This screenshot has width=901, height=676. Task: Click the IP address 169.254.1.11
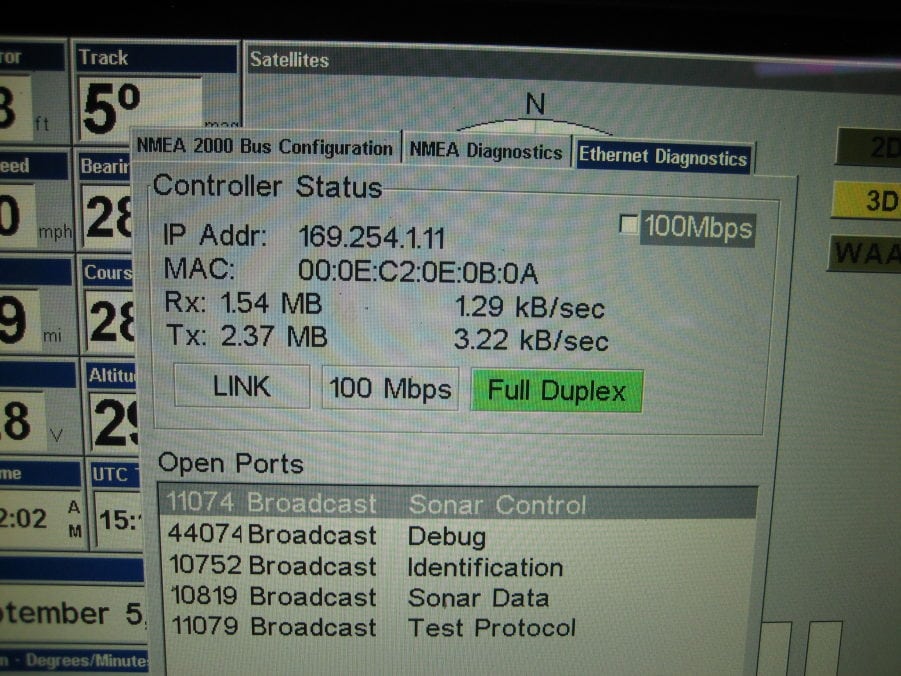[x=372, y=237]
